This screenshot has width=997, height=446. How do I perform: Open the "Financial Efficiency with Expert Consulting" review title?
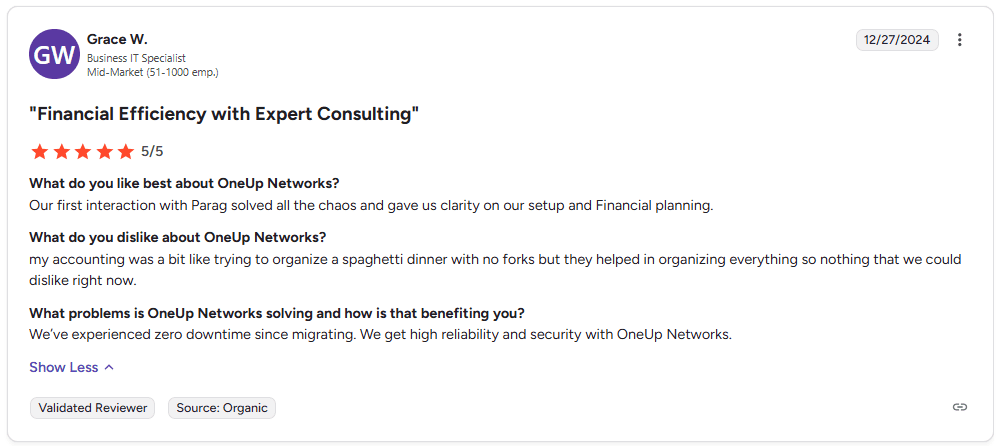224,114
